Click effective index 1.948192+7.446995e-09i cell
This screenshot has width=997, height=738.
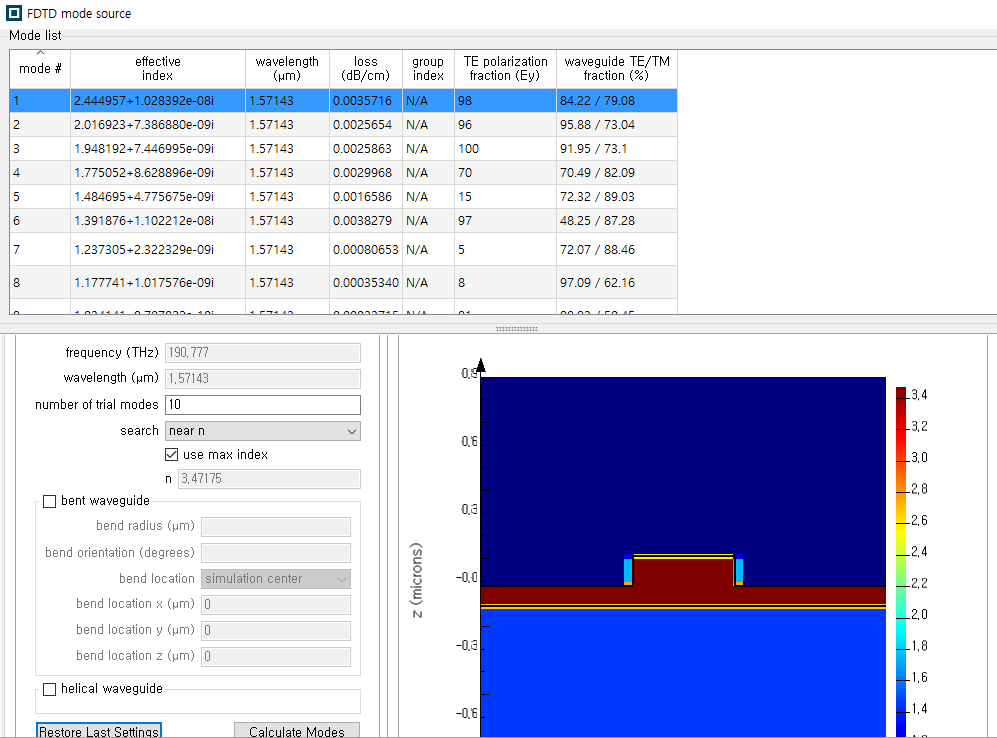click(x=158, y=149)
